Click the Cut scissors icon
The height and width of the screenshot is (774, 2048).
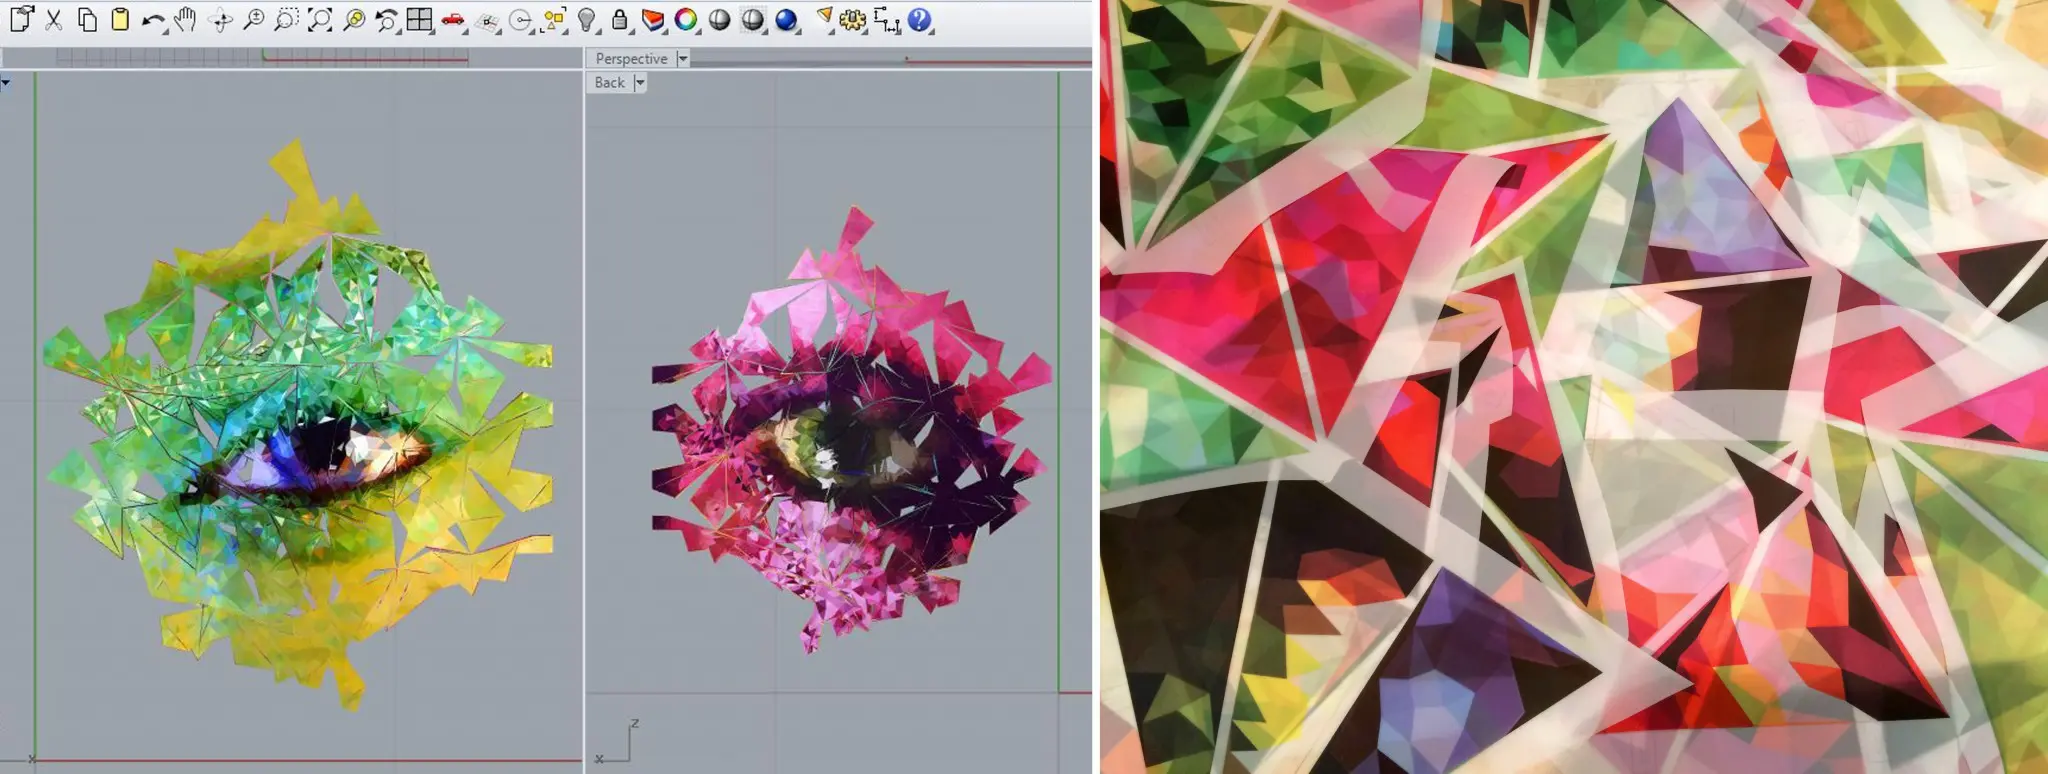(x=54, y=19)
